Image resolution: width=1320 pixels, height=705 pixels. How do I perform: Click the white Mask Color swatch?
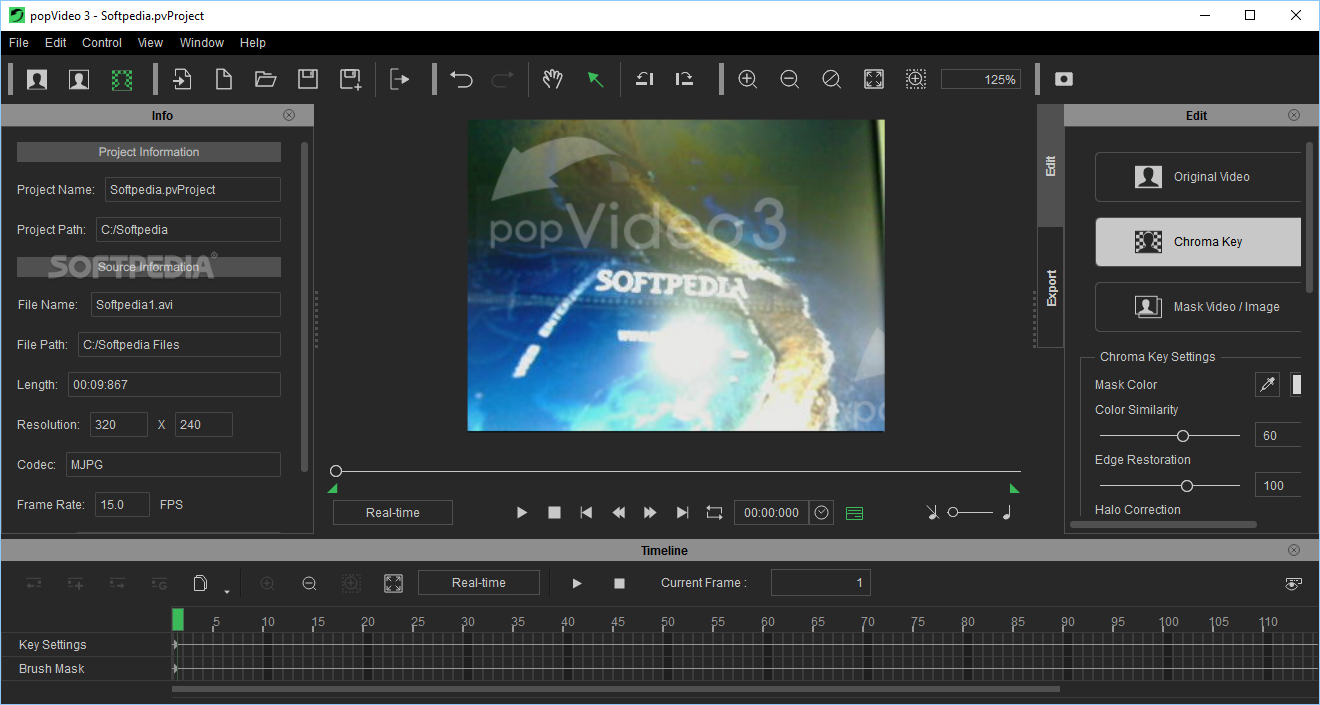coord(1296,385)
